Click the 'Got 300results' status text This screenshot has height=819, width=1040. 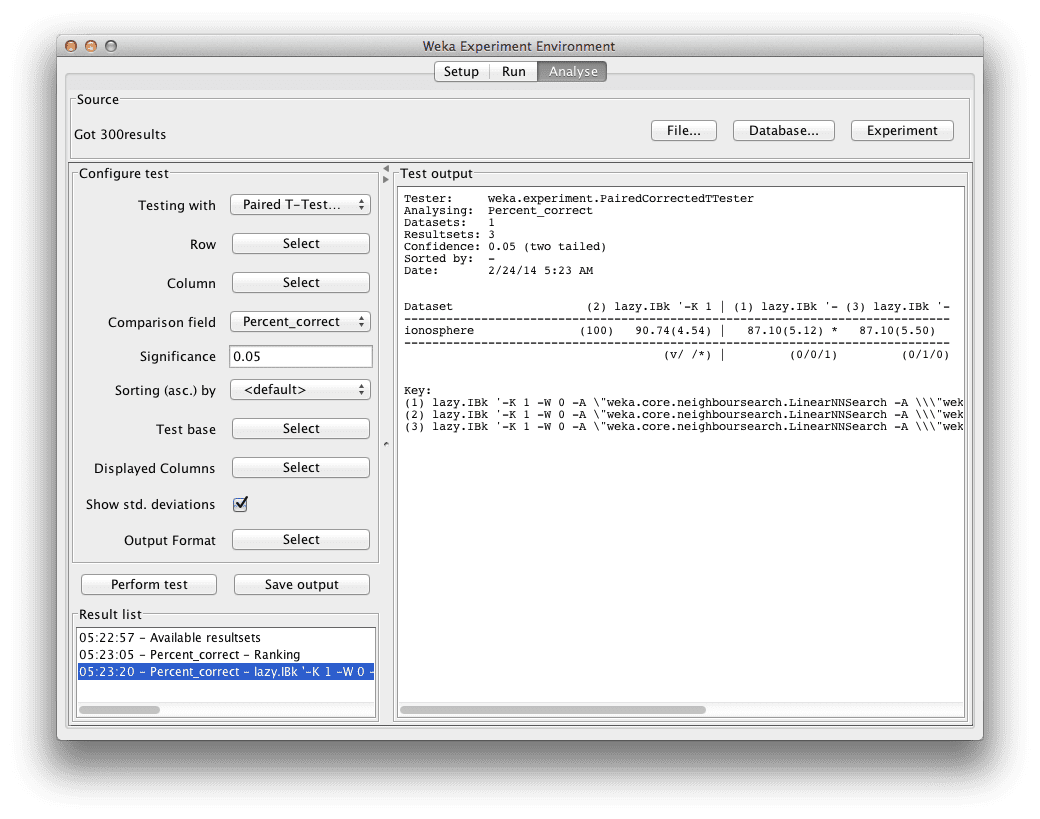pyautogui.click(x=120, y=135)
